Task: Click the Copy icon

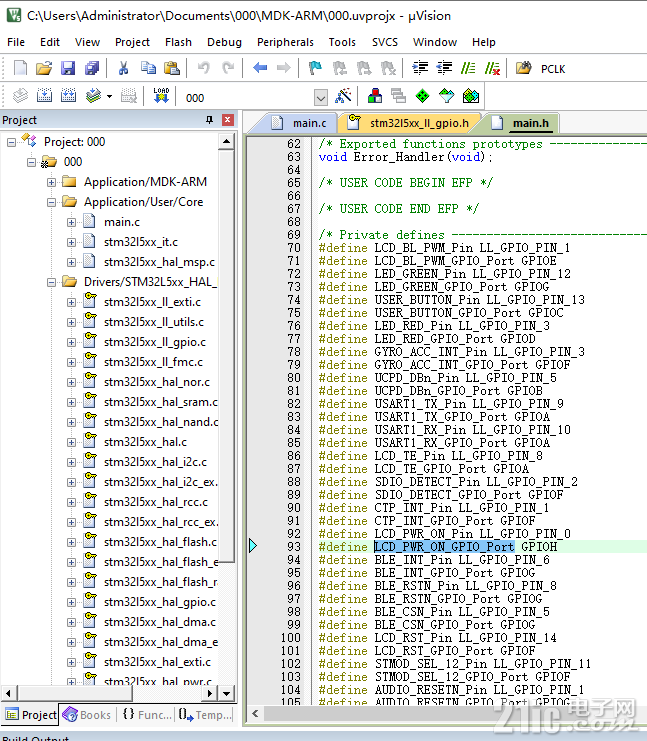Action: 148,69
